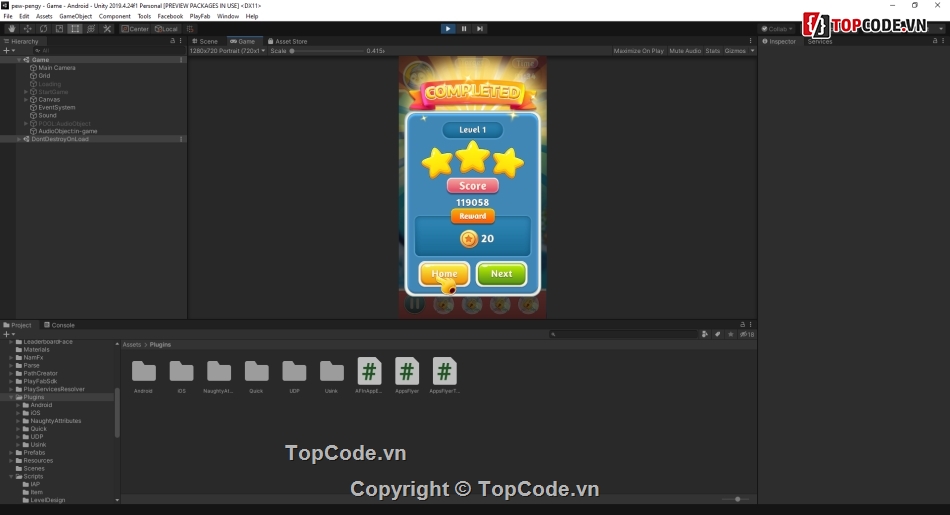
Task: Select the Move tool
Action: click(27, 28)
